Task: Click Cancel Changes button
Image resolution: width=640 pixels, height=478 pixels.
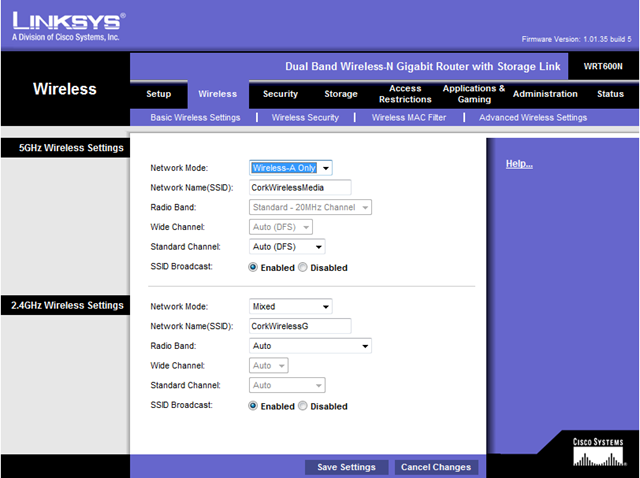Action: tap(435, 467)
